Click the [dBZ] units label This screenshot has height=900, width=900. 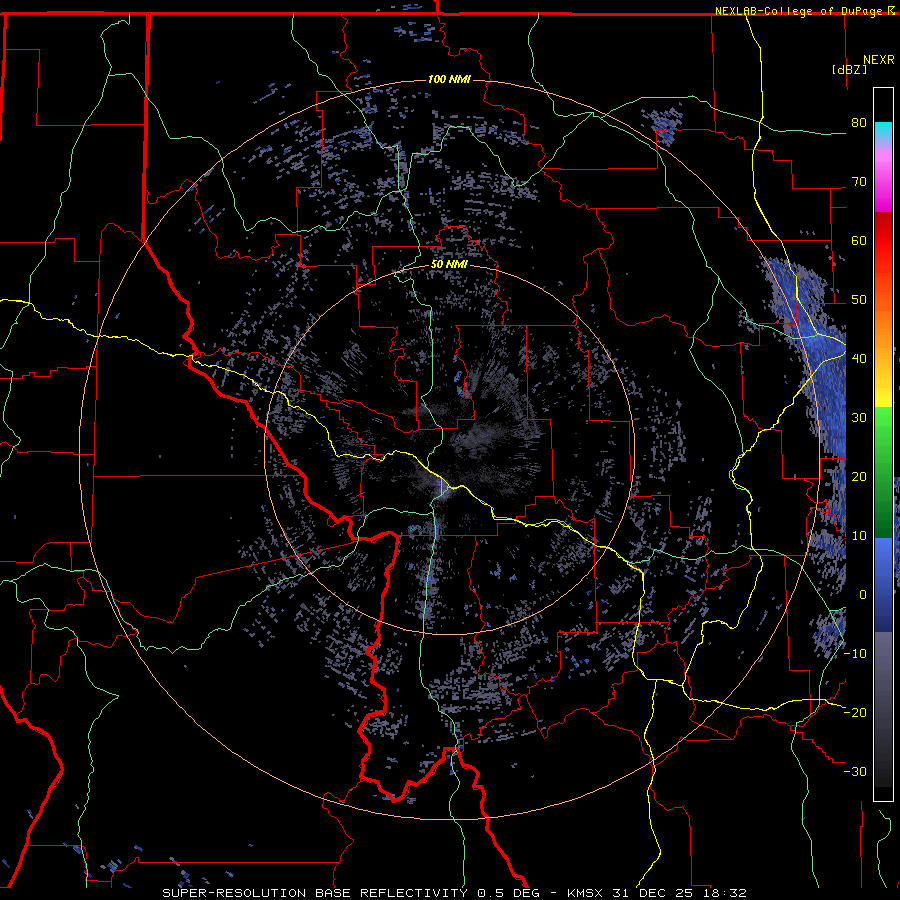(849, 69)
